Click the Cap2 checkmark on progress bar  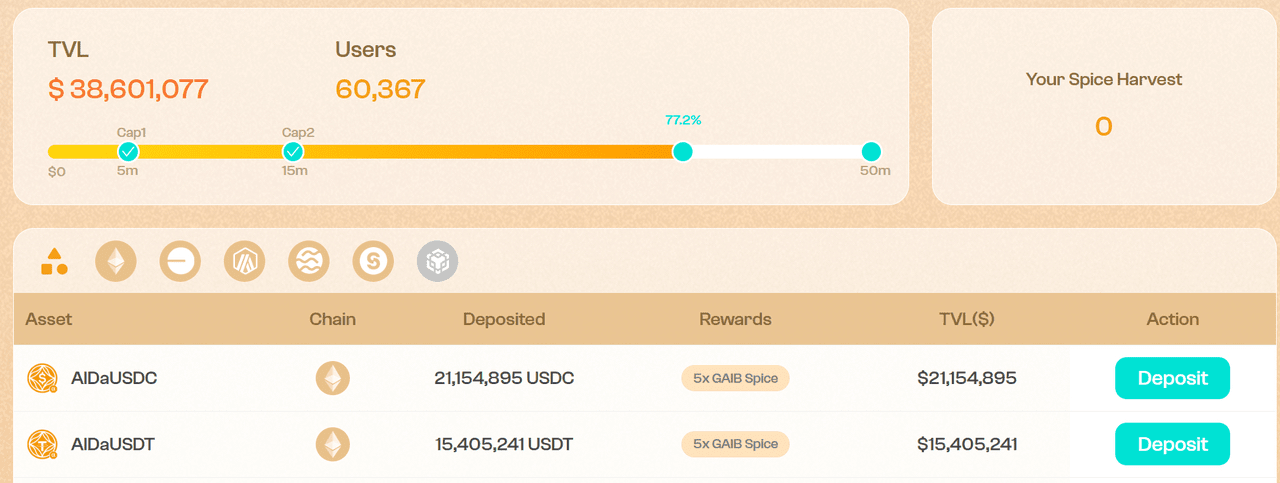pos(293,152)
